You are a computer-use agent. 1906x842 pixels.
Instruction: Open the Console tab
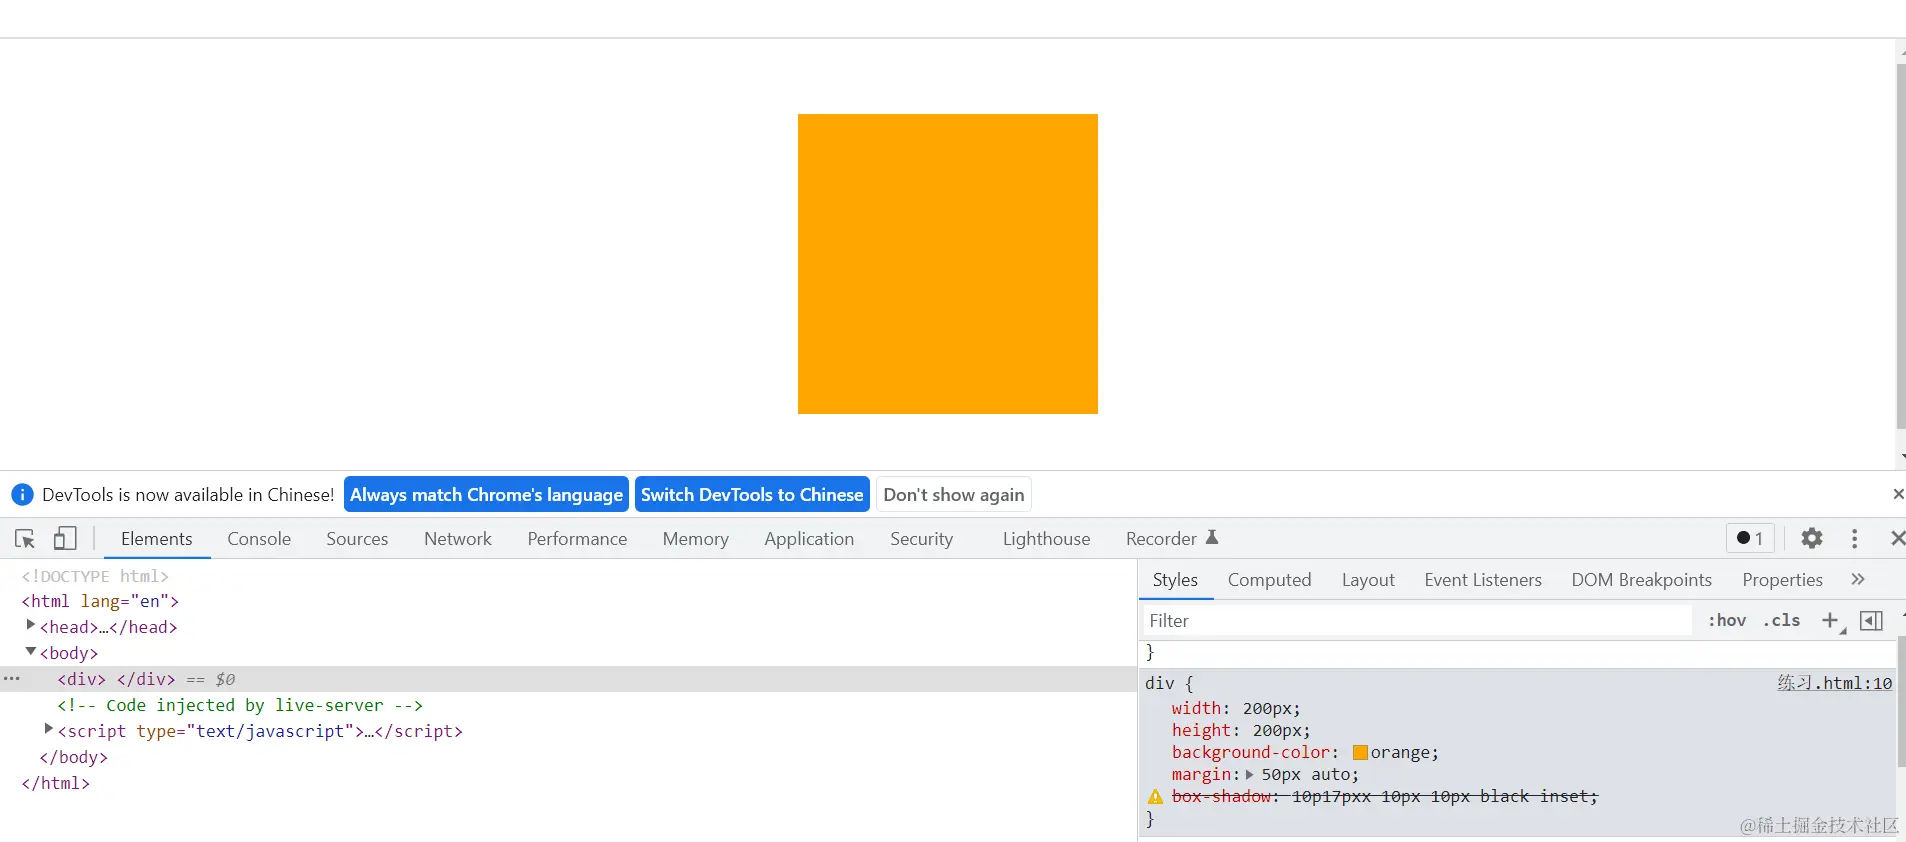click(x=259, y=539)
